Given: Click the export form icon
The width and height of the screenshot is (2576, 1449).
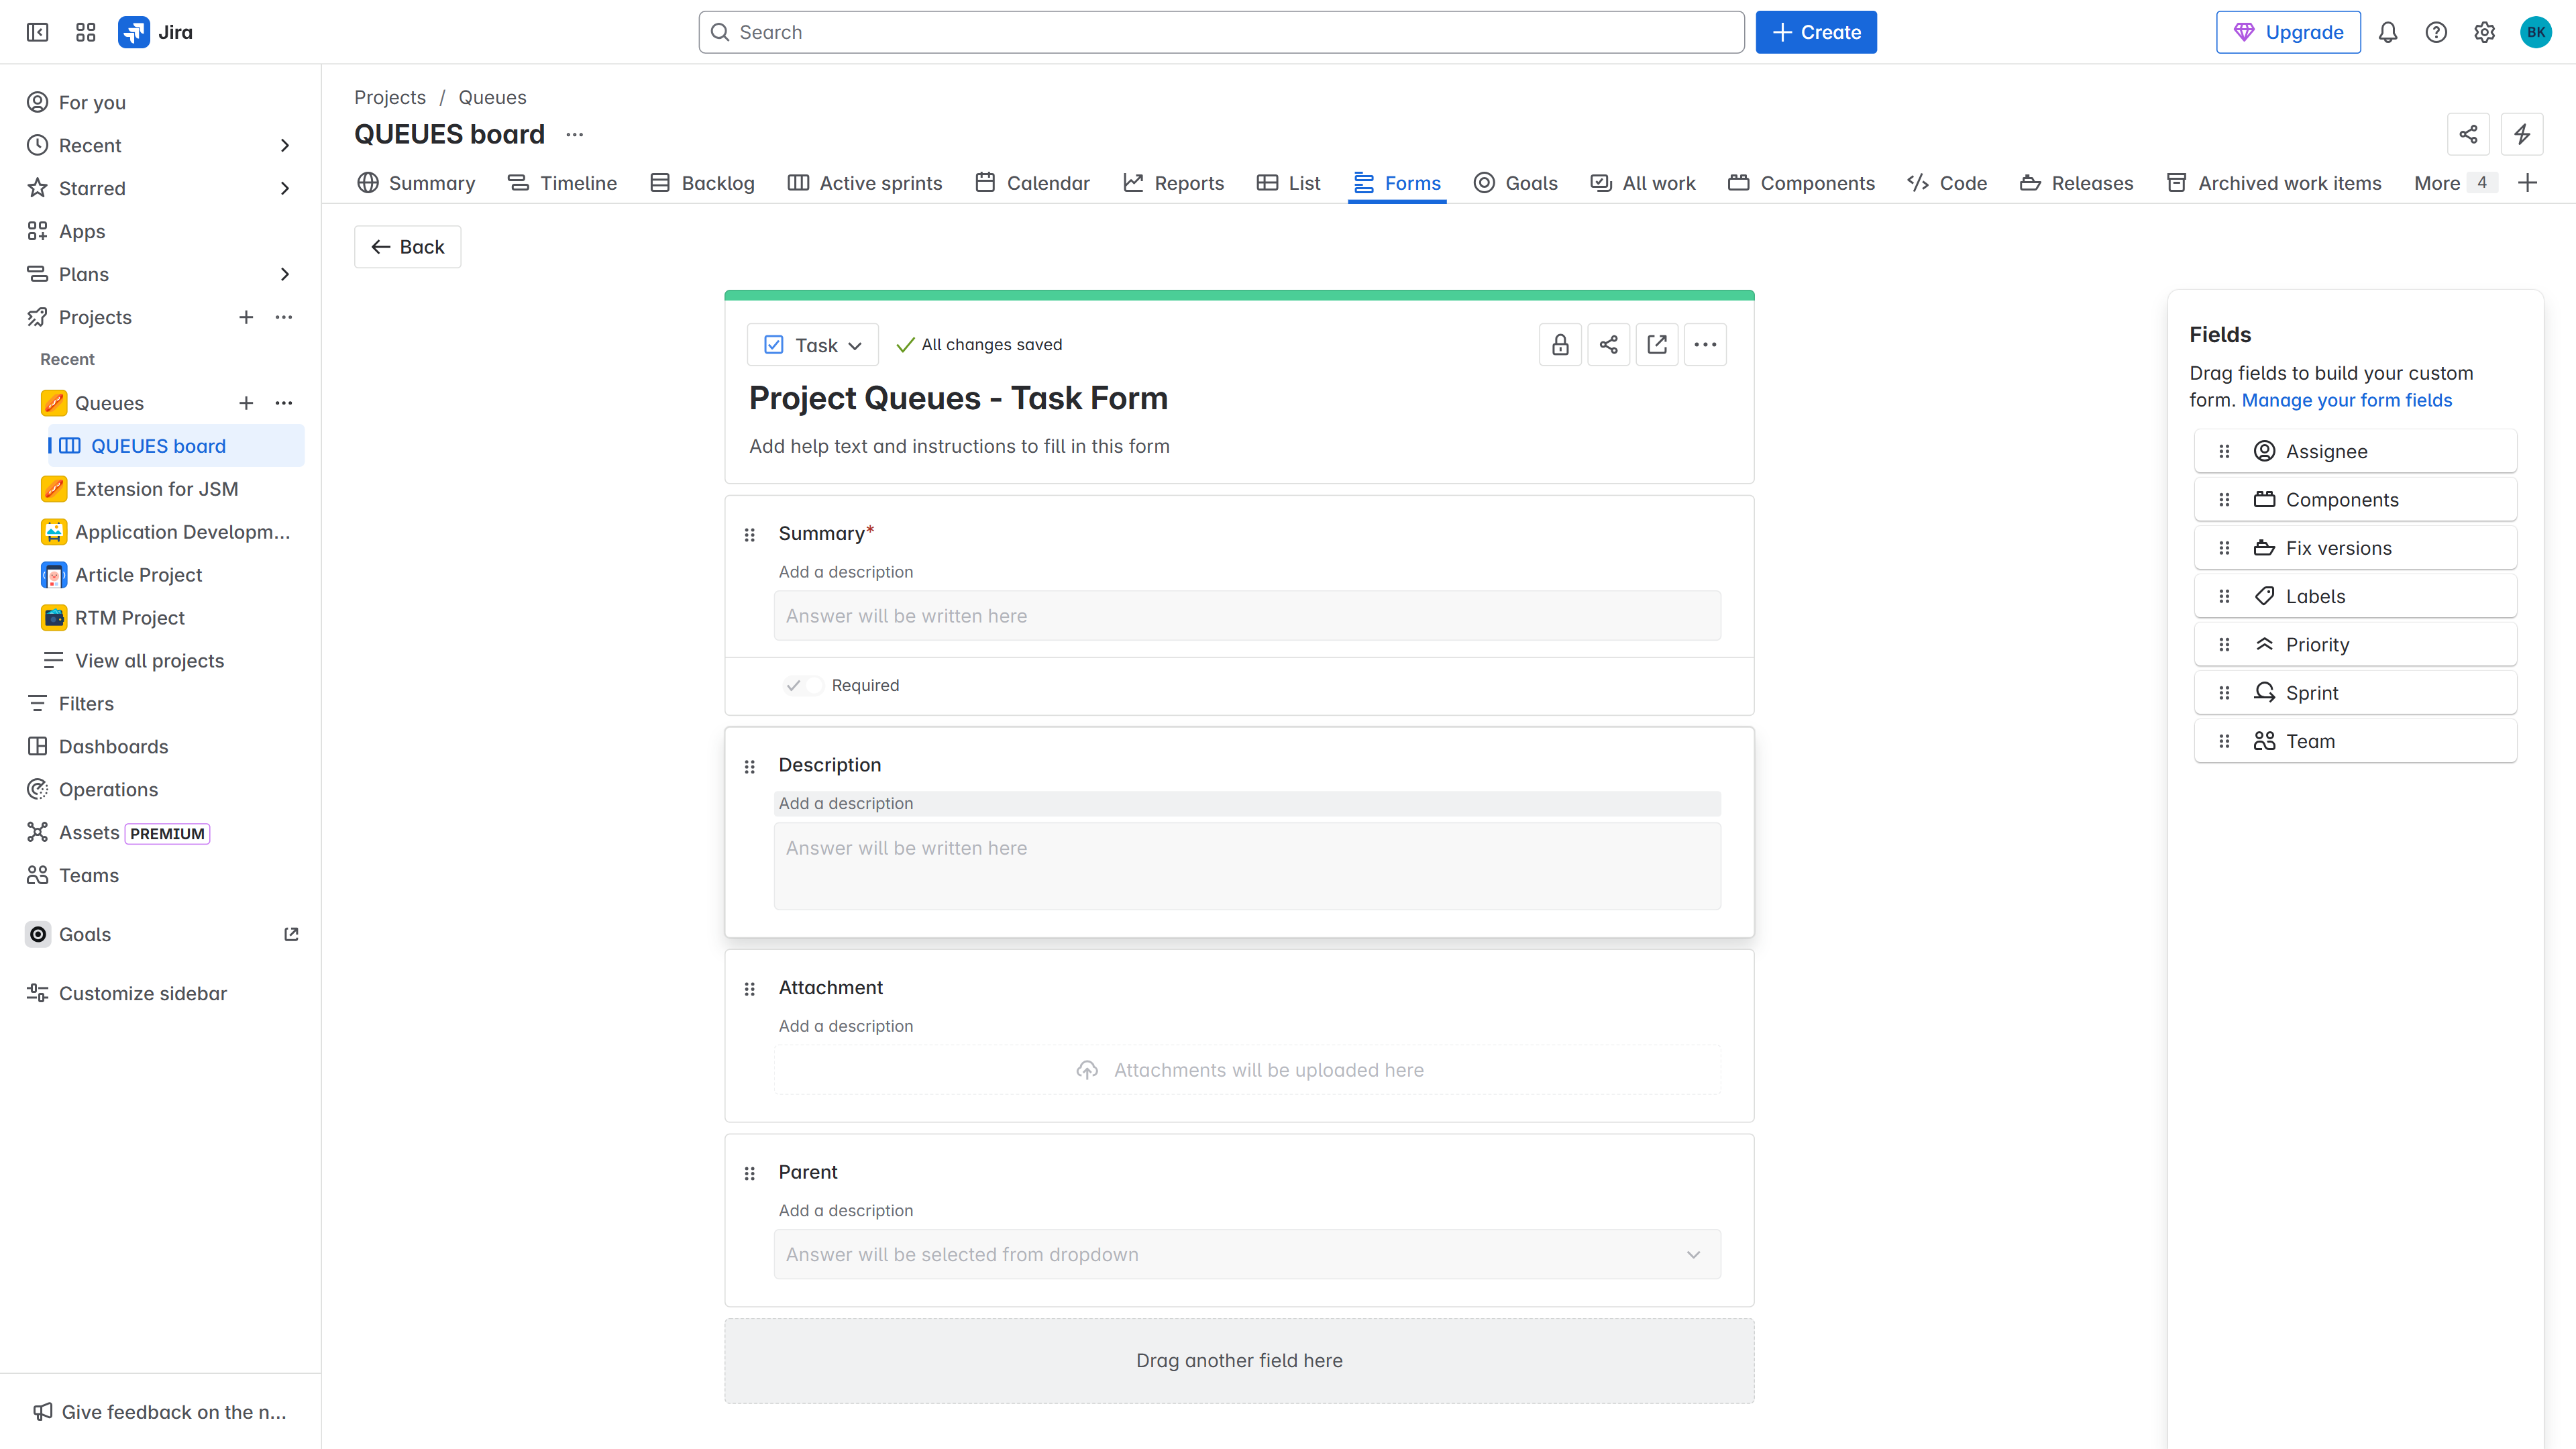Looking at the screenshot, I should (1657, 344).
